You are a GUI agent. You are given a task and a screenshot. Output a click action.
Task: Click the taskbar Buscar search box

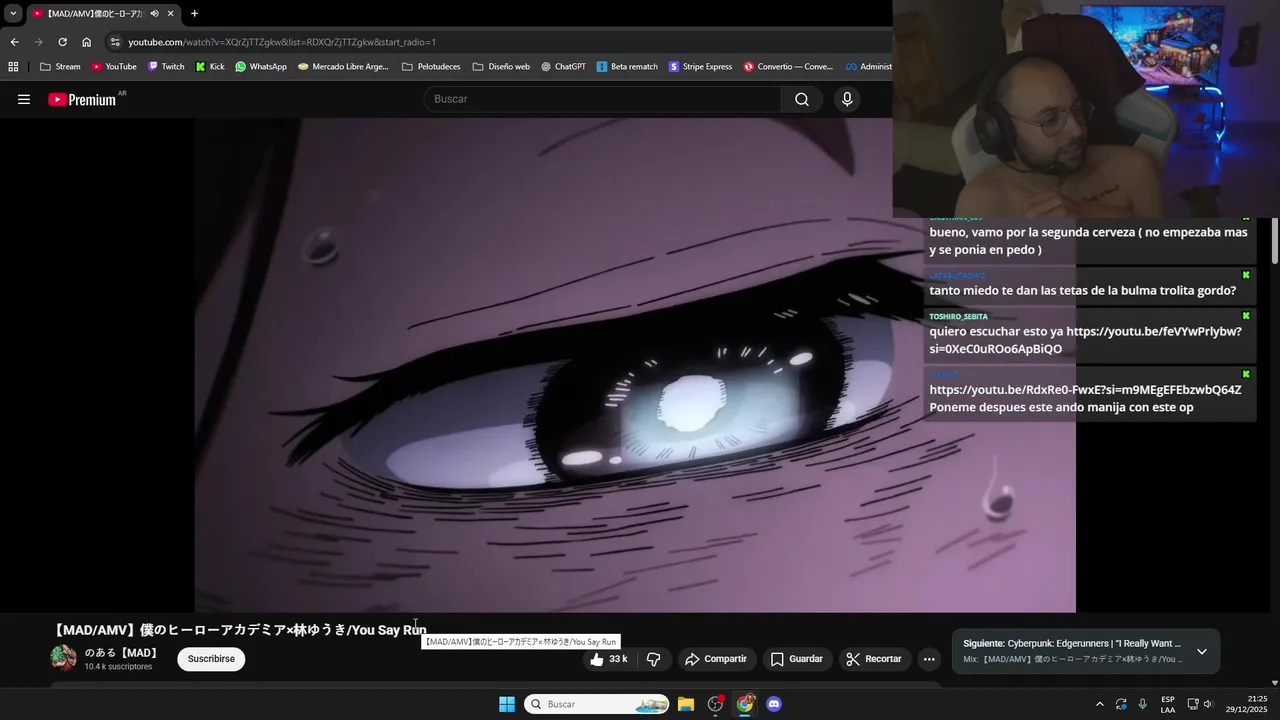597,704
